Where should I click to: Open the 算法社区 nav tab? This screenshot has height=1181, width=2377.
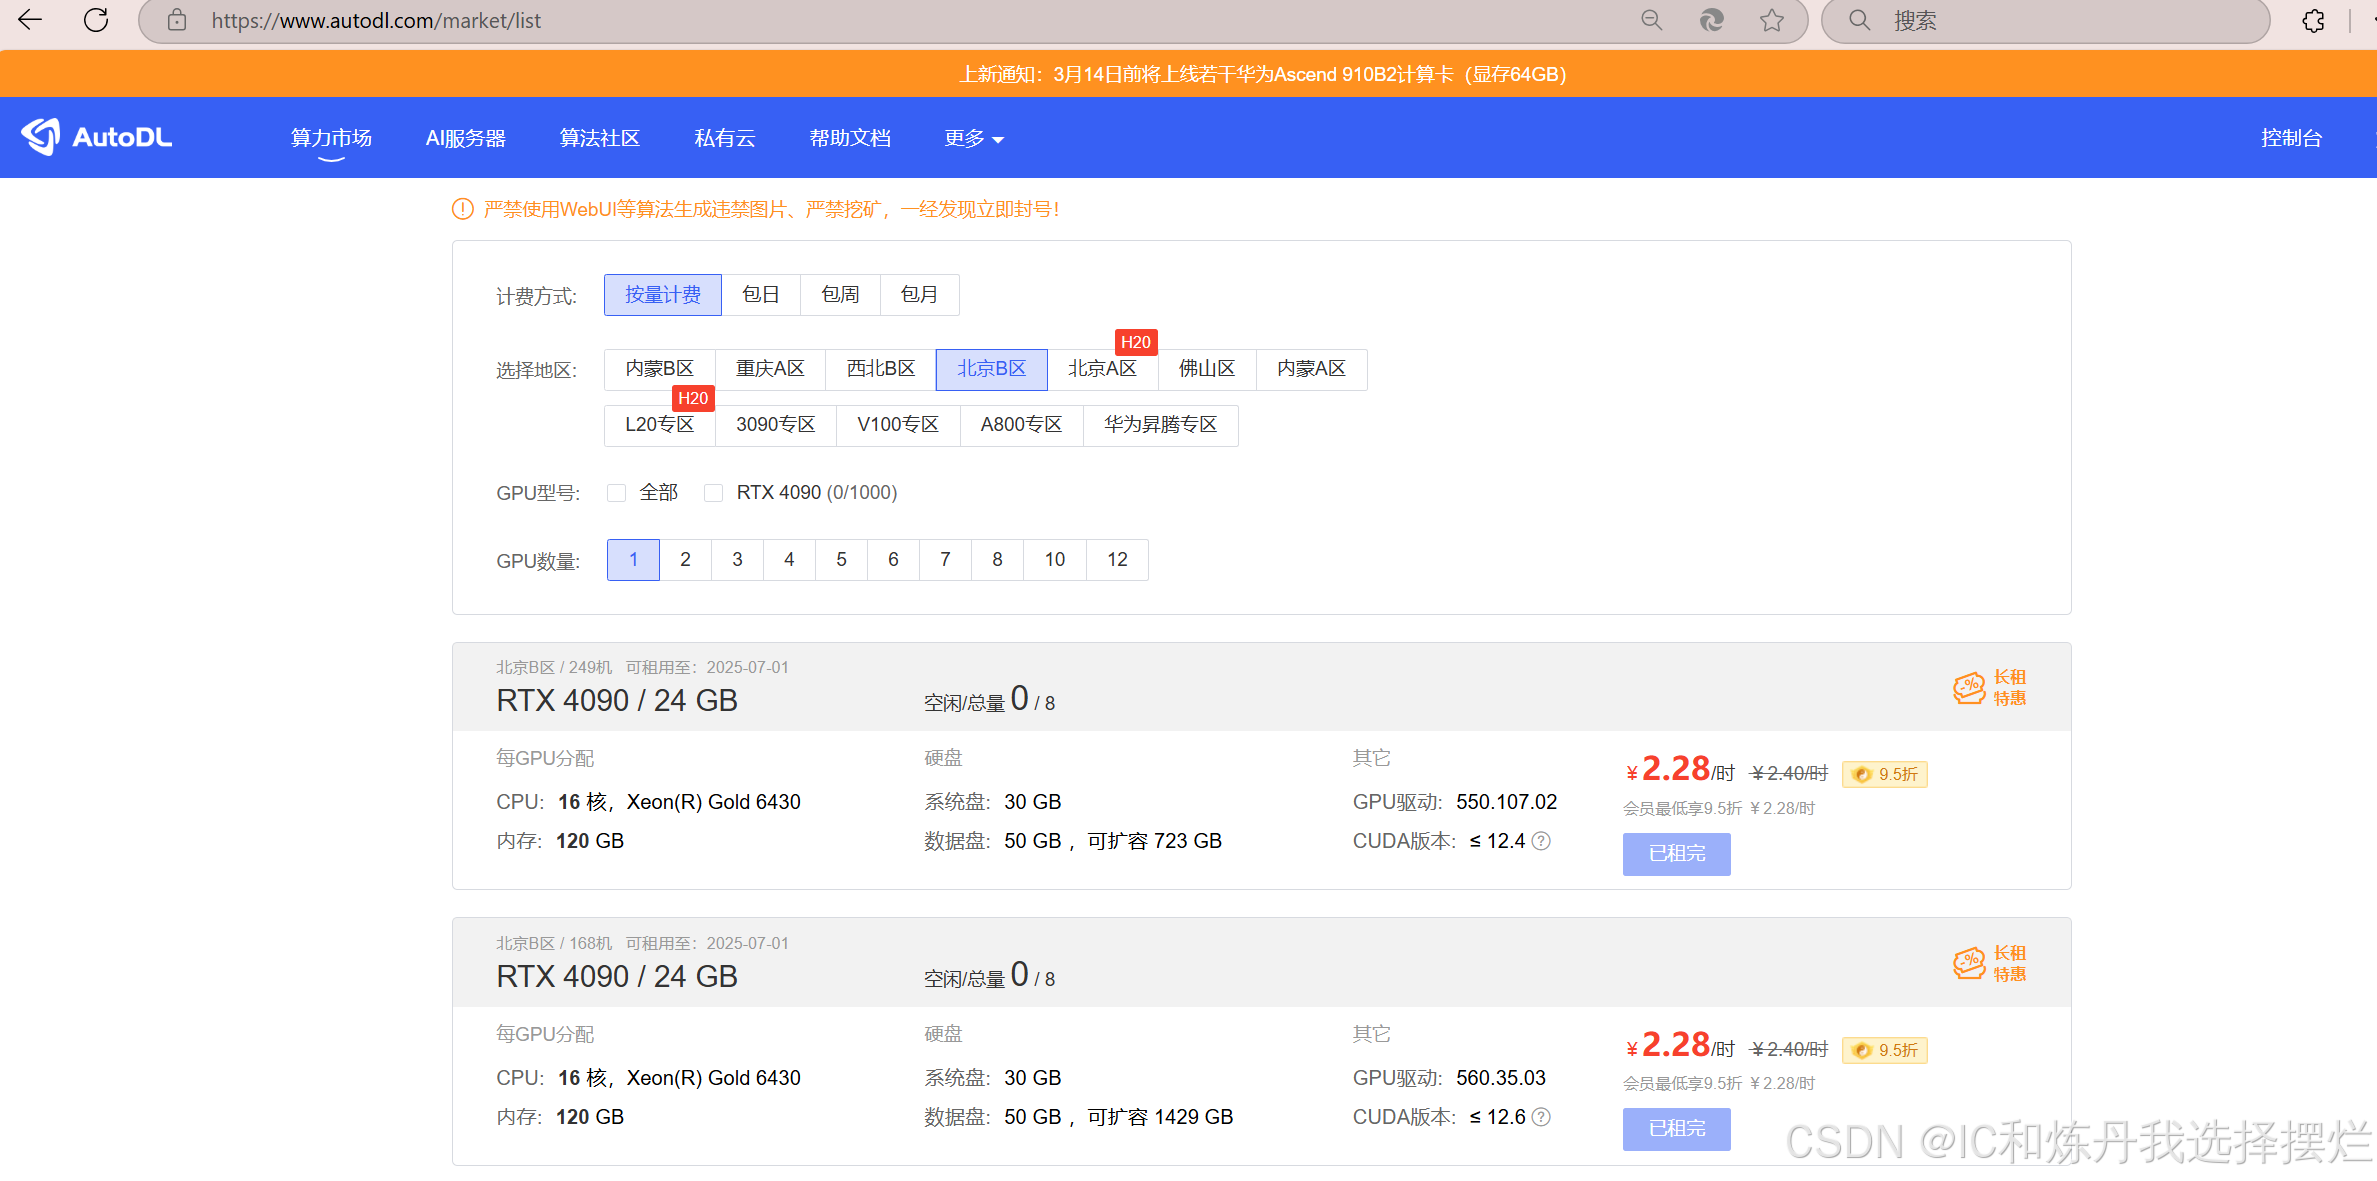(x=599, y=138)
